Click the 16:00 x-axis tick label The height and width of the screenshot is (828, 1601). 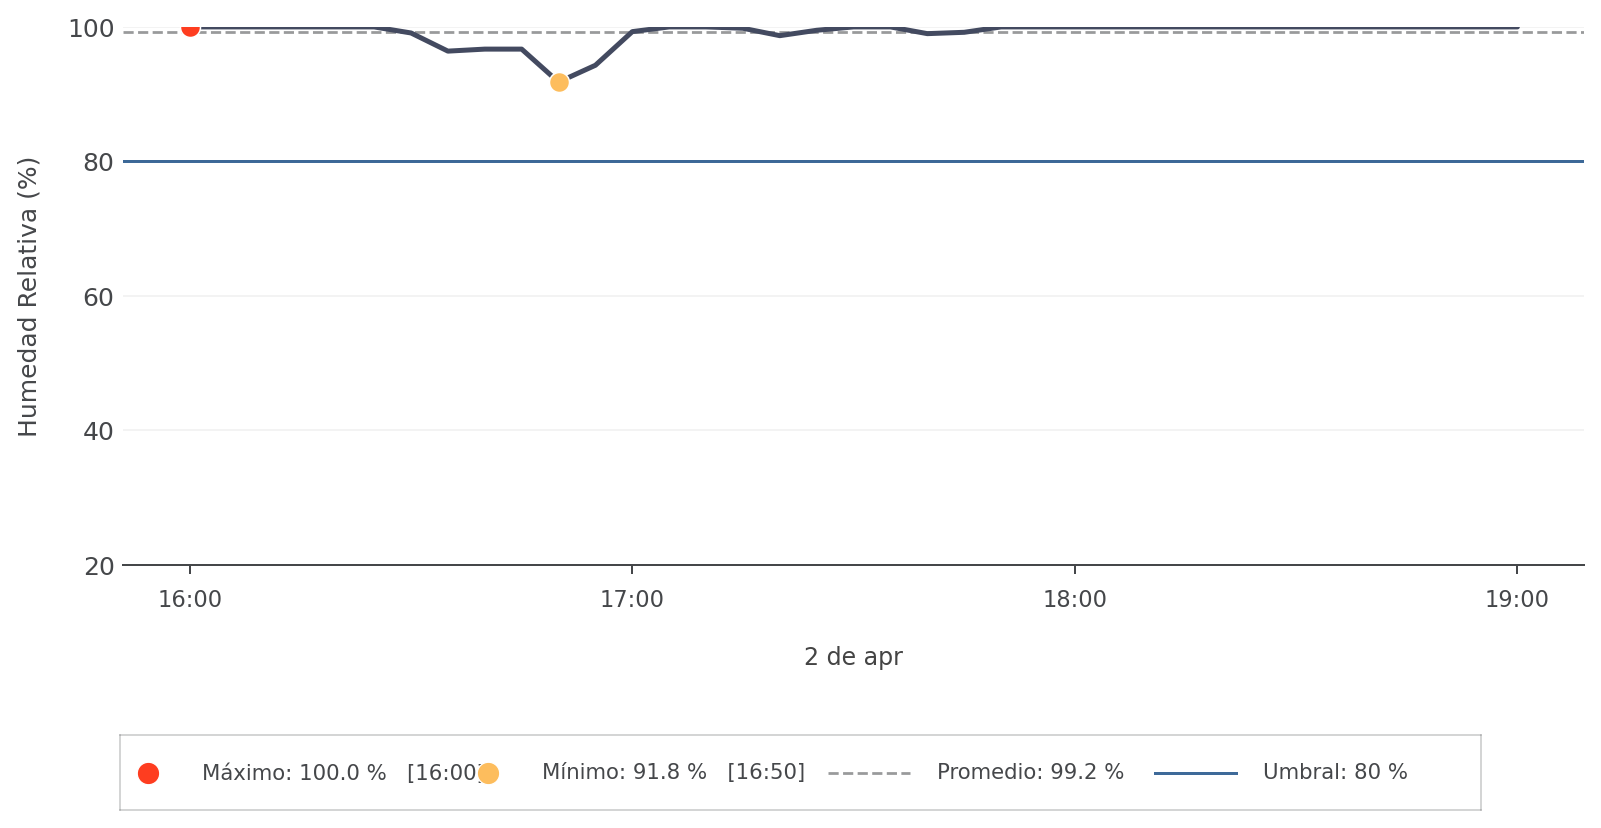click(190, 600)
